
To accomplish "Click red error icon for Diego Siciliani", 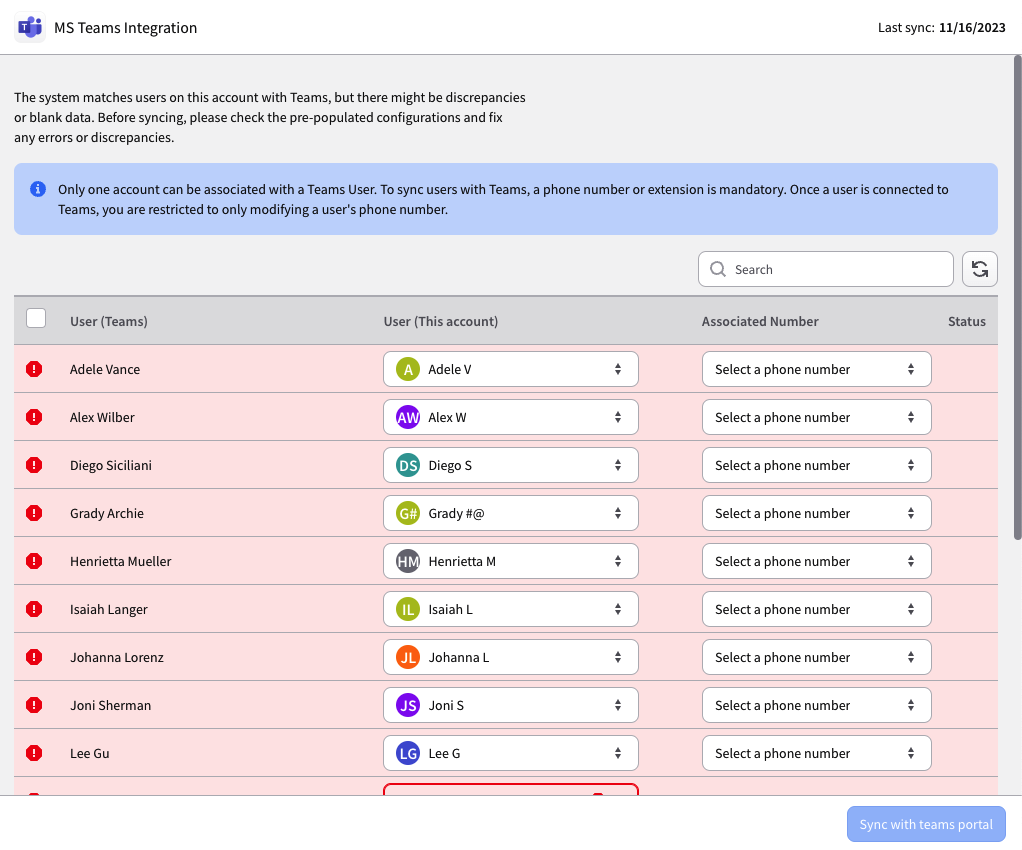I will [34, 465].
